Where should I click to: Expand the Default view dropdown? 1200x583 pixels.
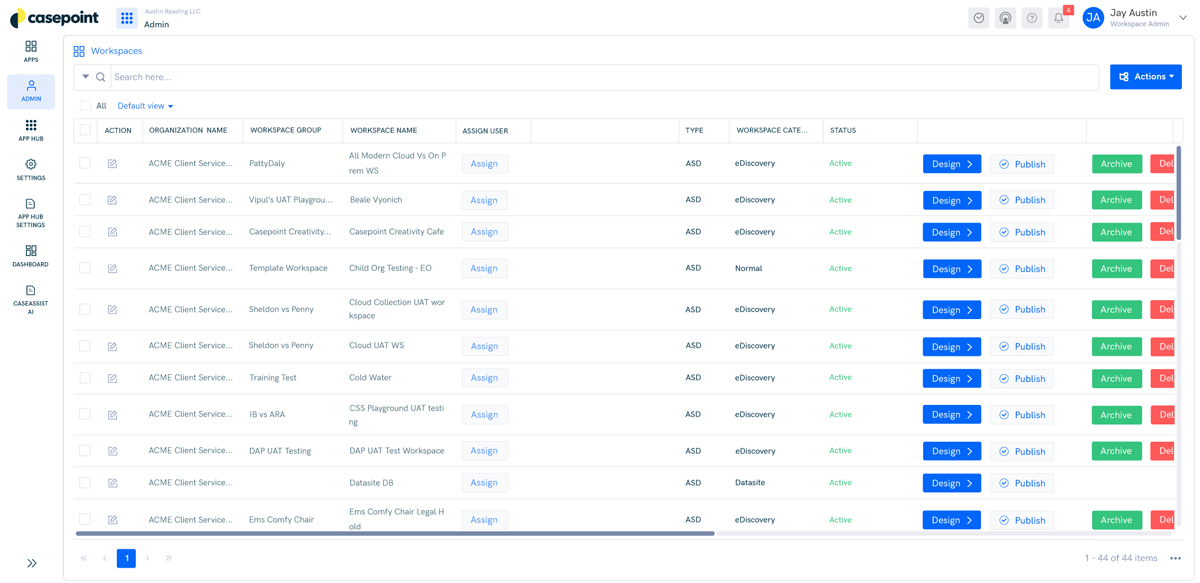click(145, 105)
